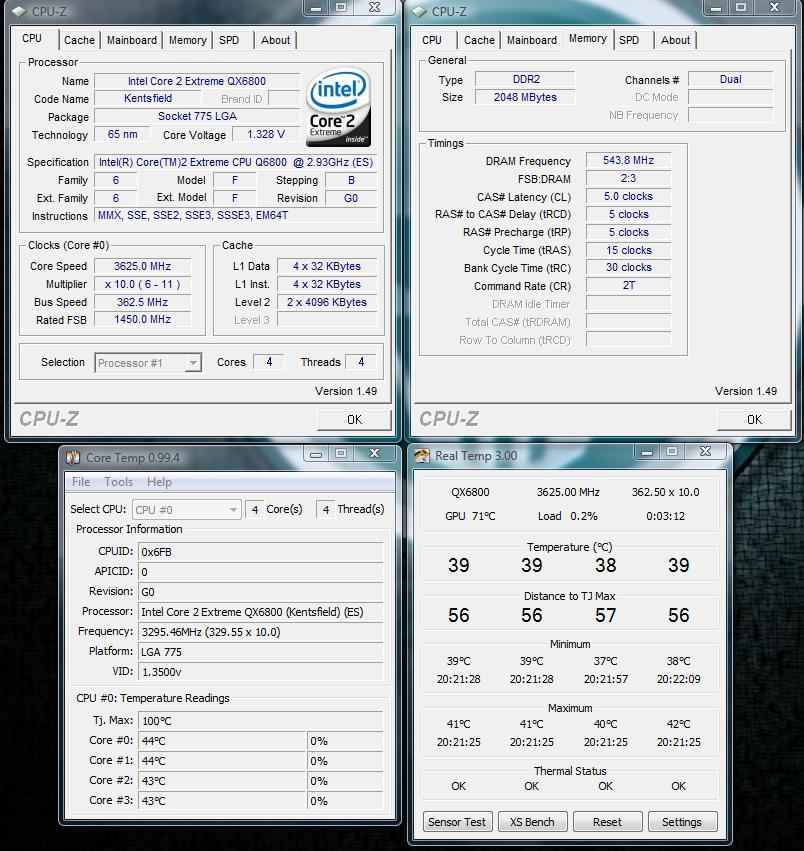Click the Rated FSB value 1450.0 MHz
804x851 pixels.
142,320
